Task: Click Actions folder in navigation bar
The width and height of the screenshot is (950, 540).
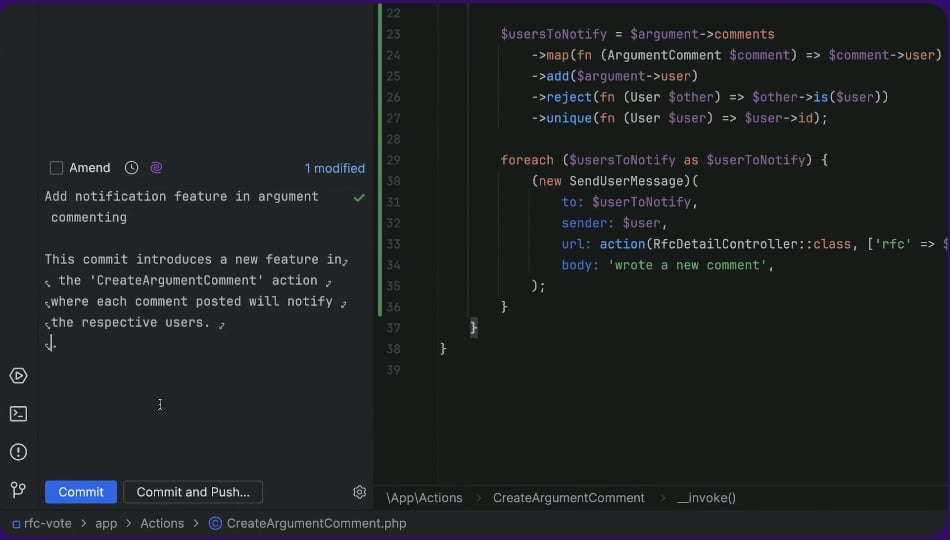Action: [x=162, y=524]
